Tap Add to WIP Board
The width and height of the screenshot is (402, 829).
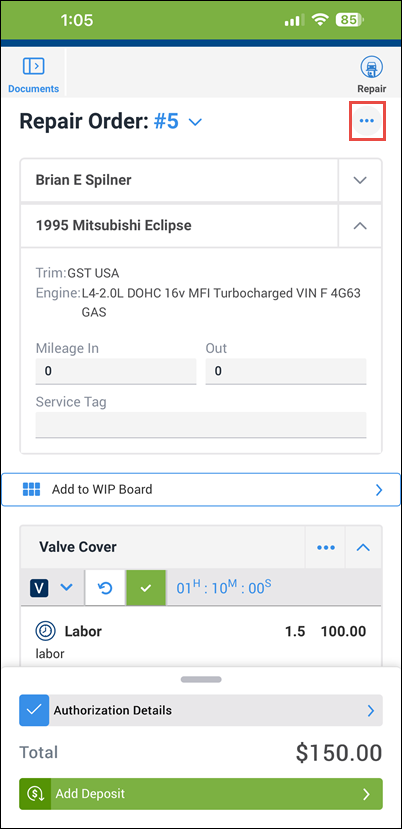pos(201,490)
